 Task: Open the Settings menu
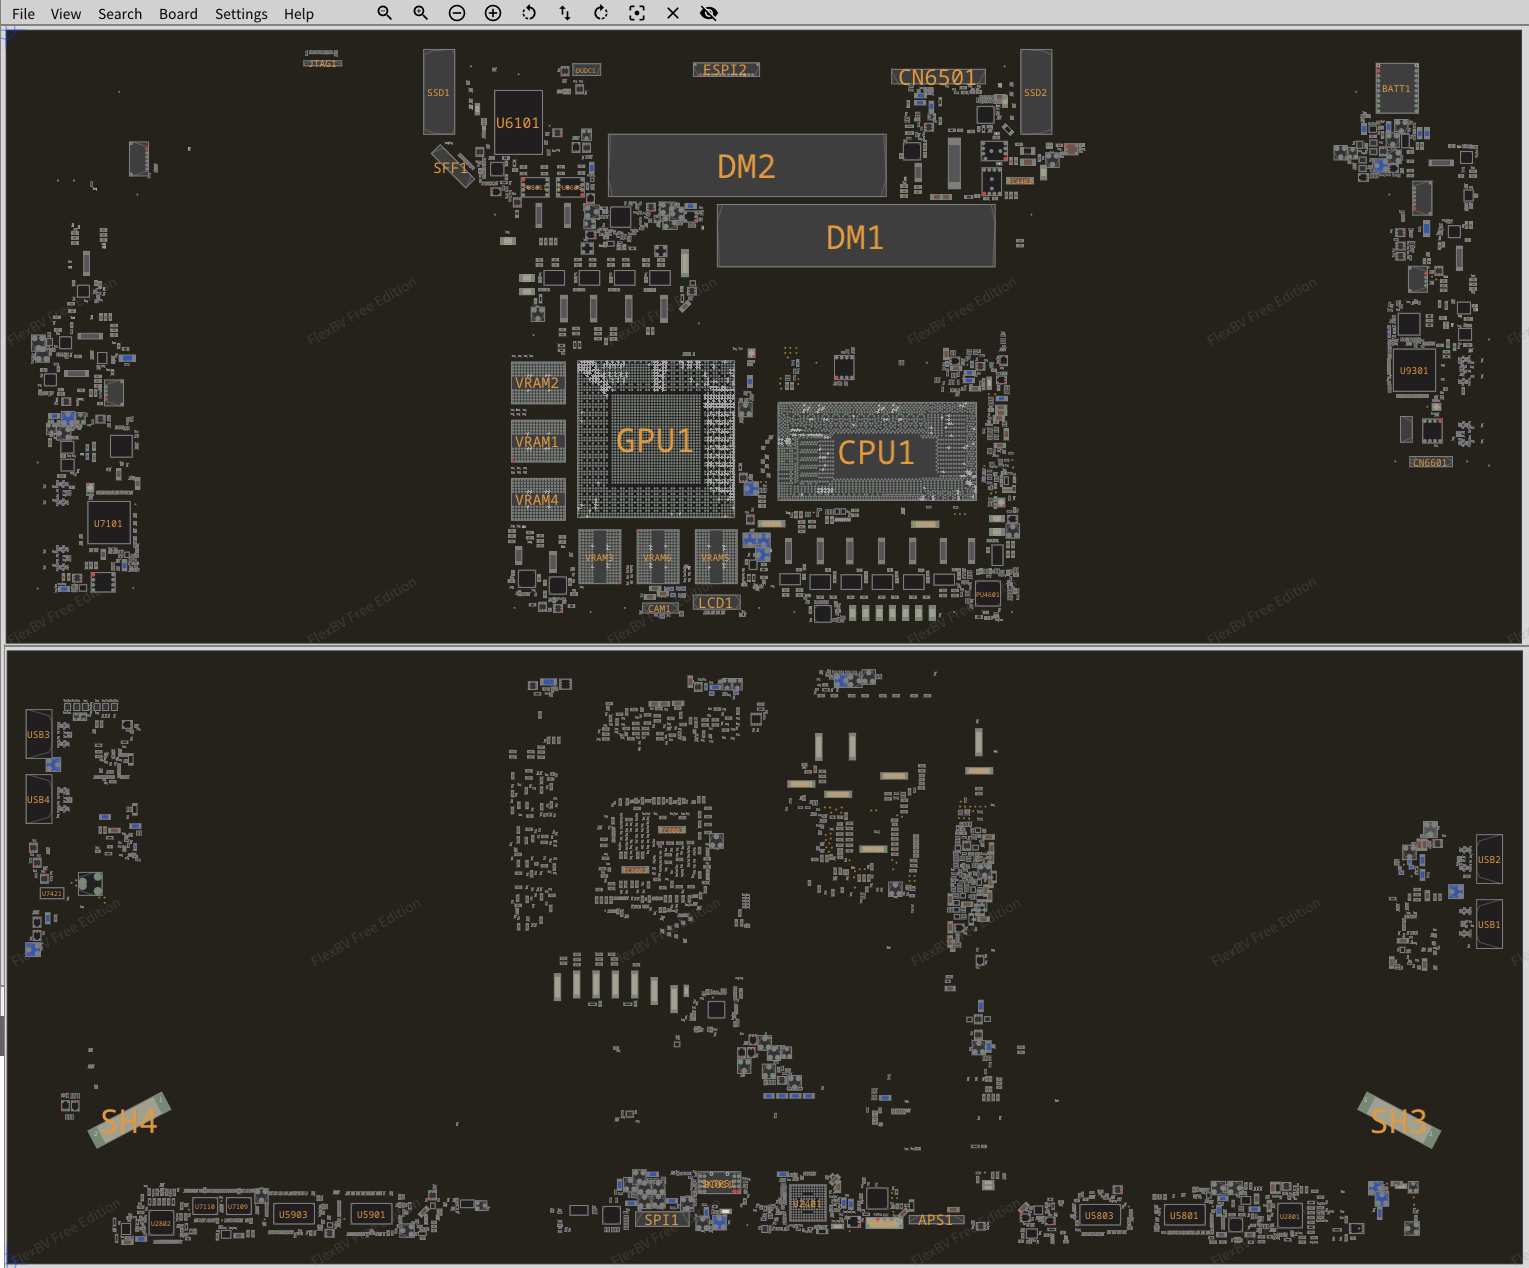(x=241, y=14)
